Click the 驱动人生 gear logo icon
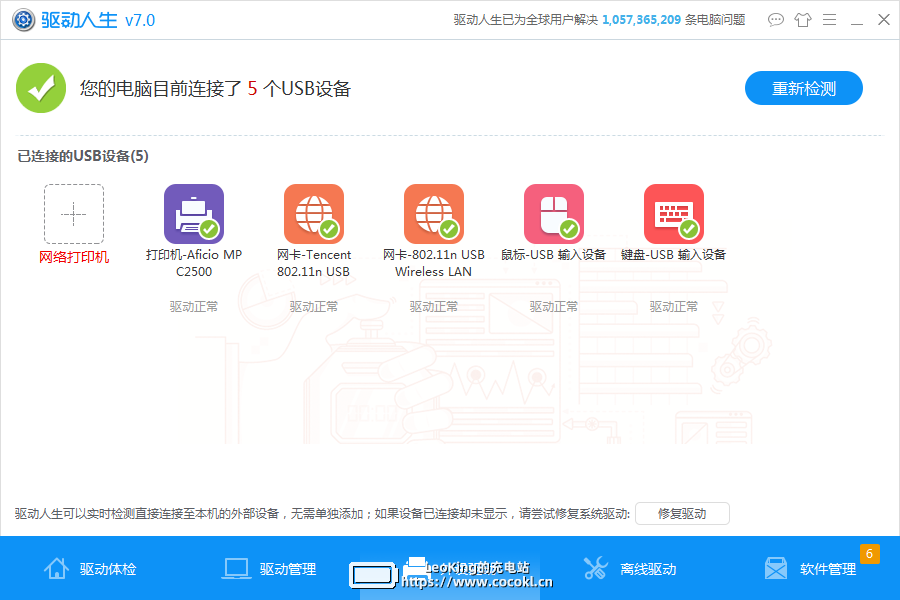Image resolution: width=900 pixels, height=600 pixels. click(24, 20)
